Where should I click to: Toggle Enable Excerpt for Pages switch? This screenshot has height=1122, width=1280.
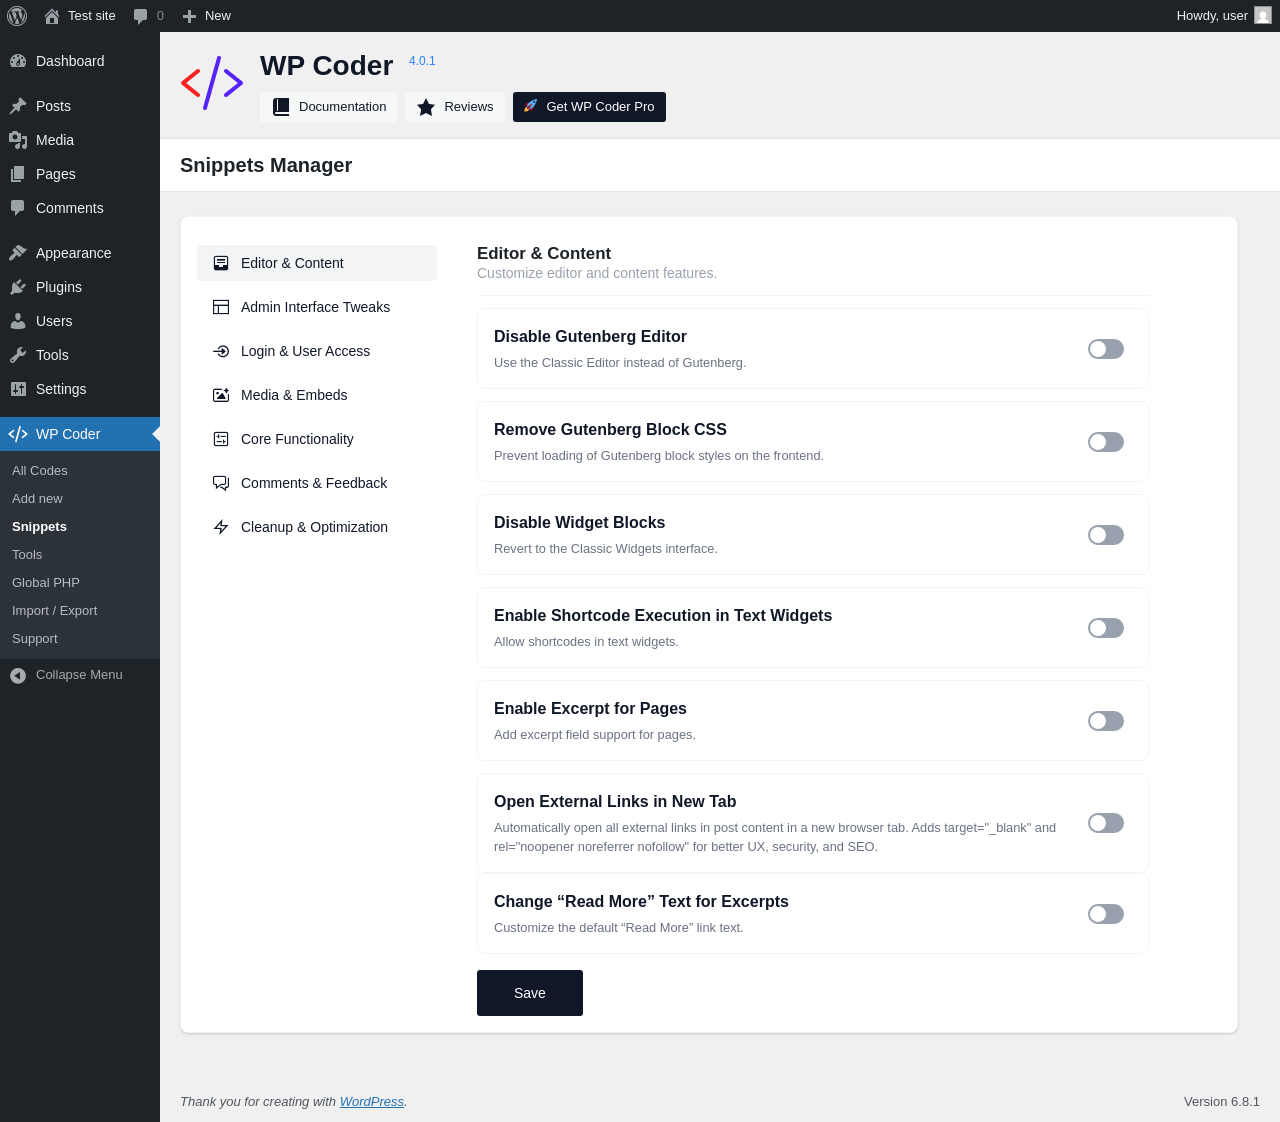point(1106,721)
